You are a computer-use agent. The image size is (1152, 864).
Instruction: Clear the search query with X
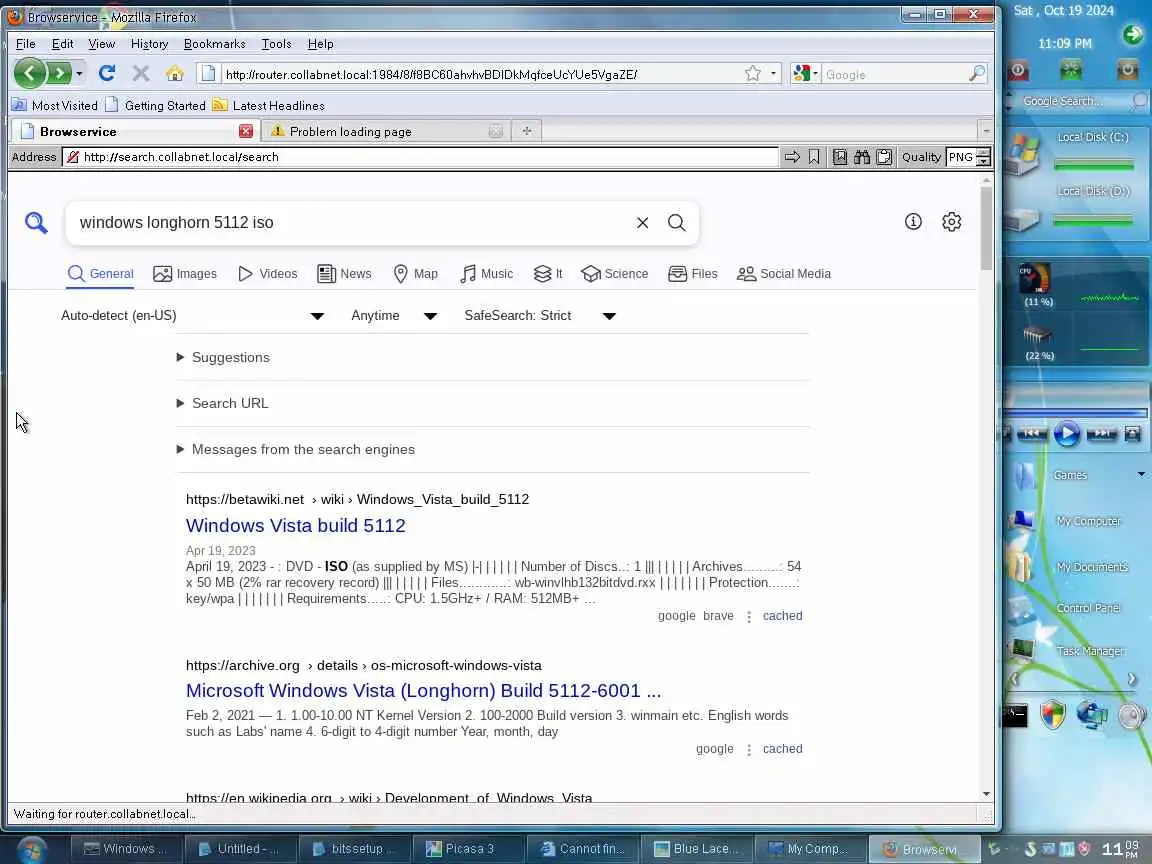coord(642,223)
